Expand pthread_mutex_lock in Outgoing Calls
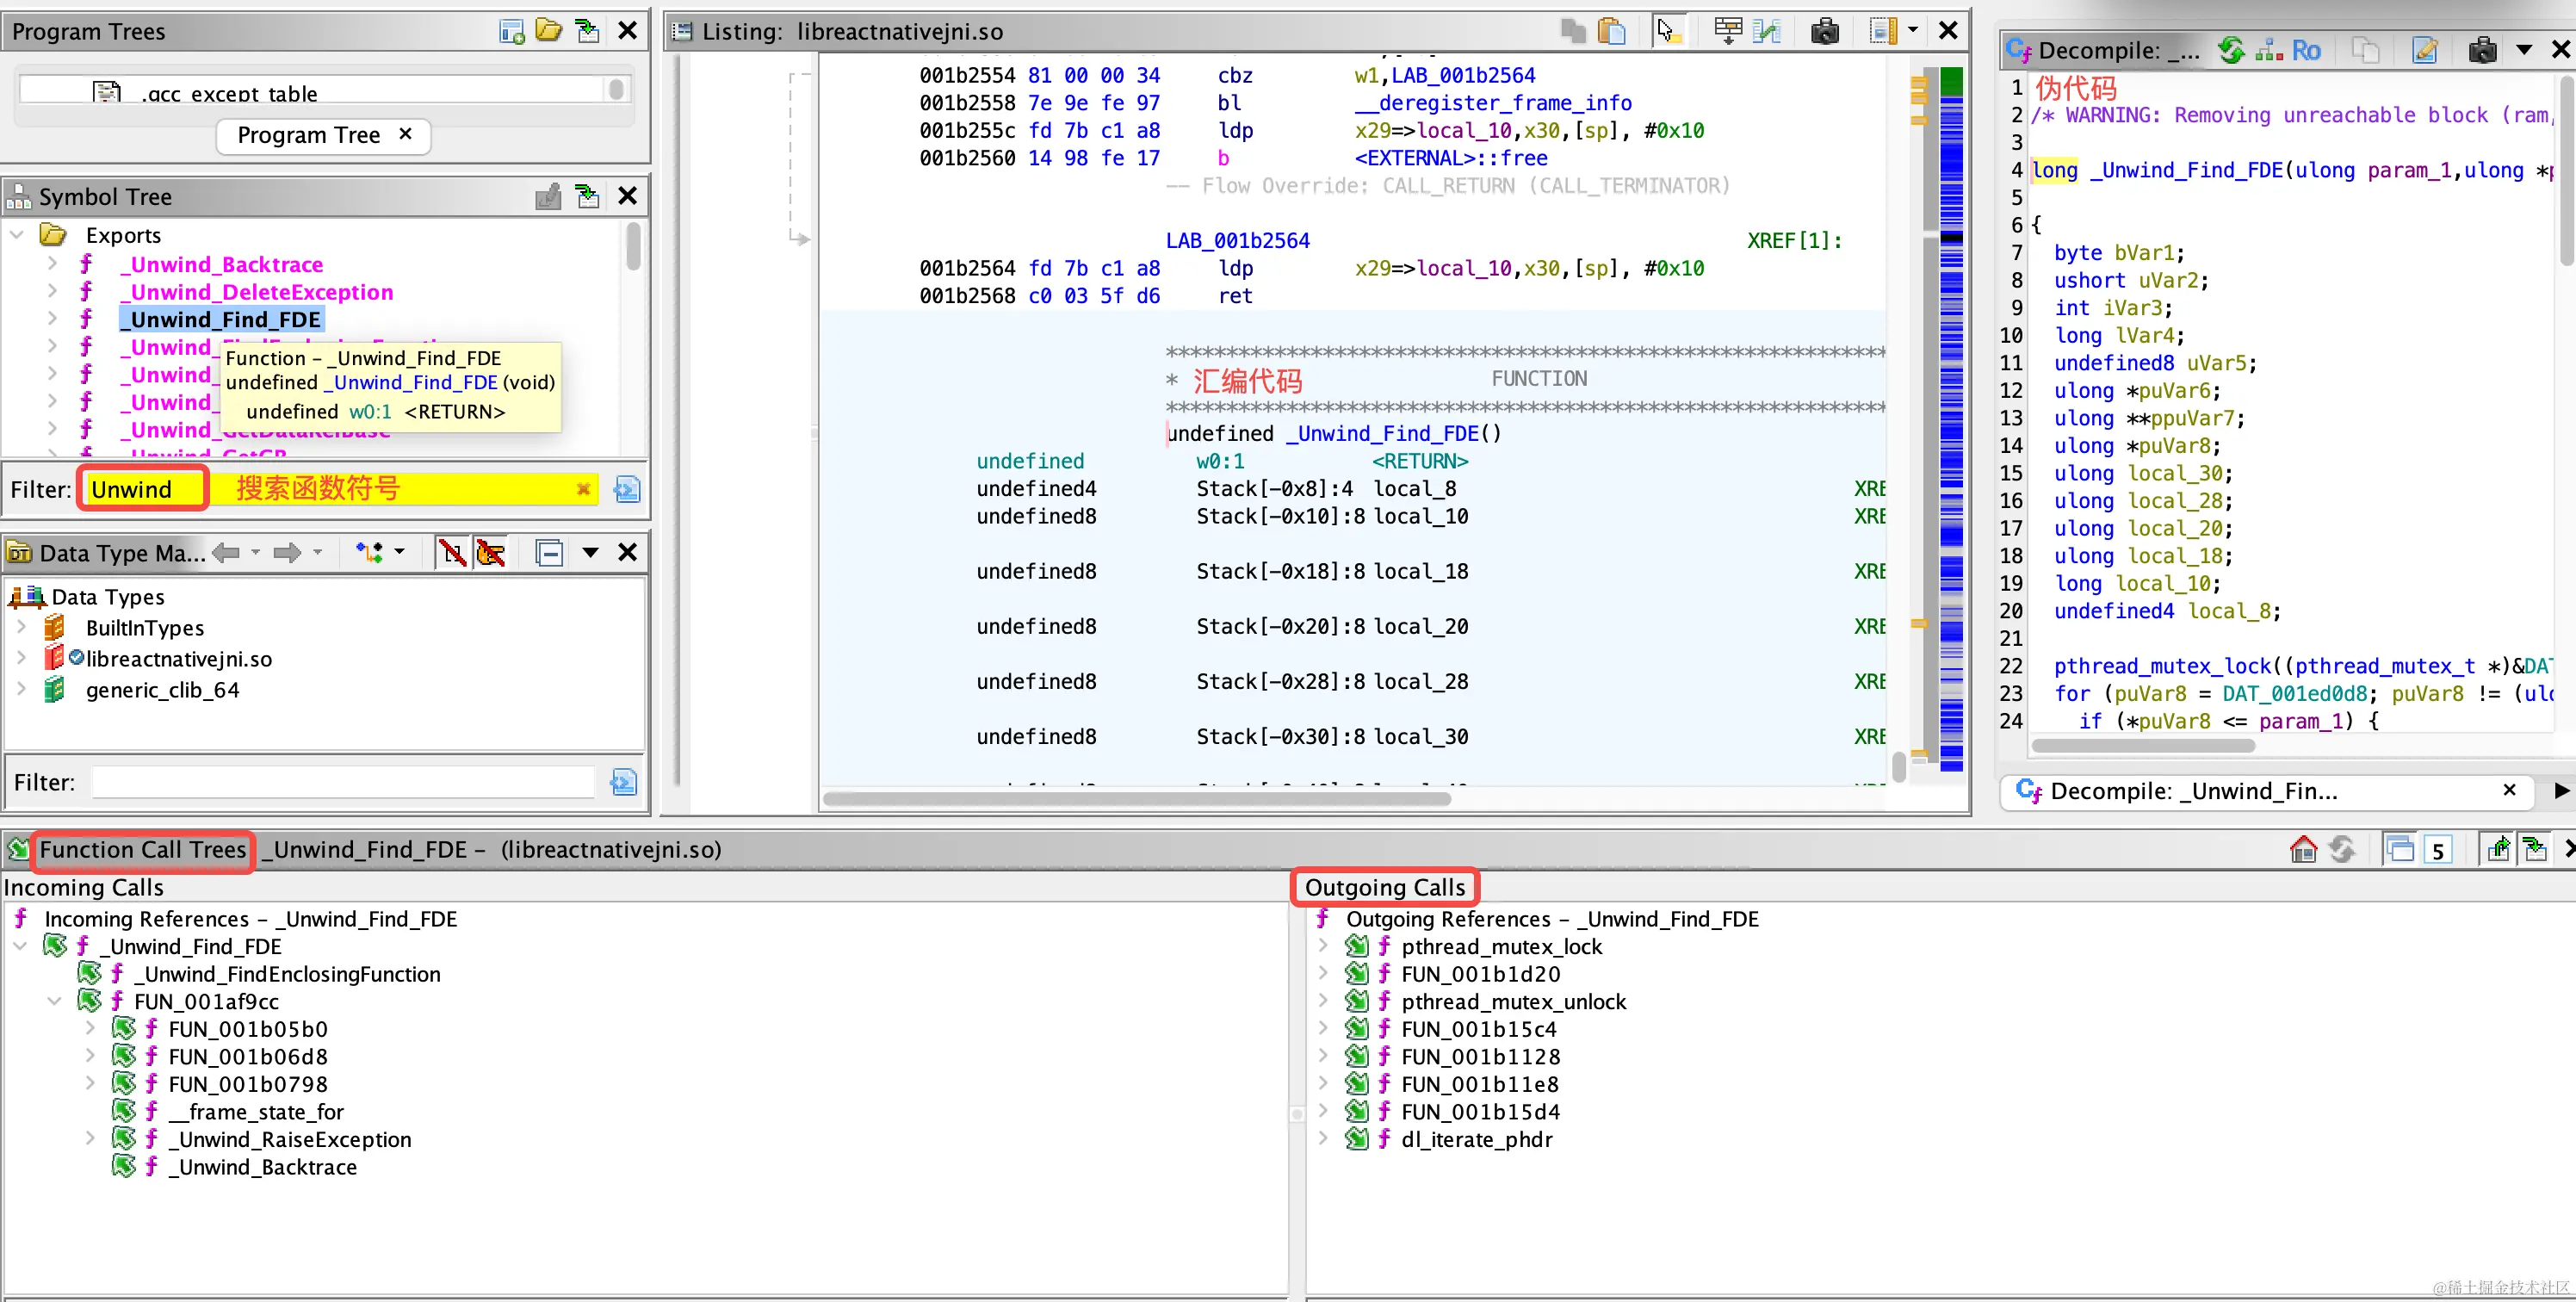This screenshot has width=2576, height=1302. 1322,946
